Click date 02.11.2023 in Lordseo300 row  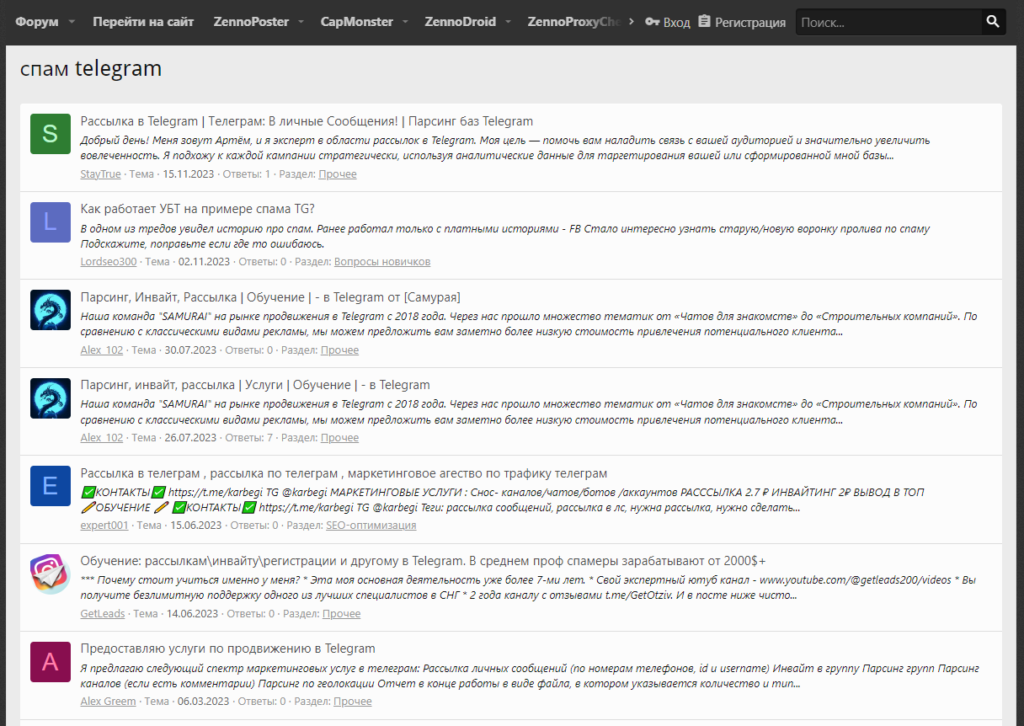204,261
